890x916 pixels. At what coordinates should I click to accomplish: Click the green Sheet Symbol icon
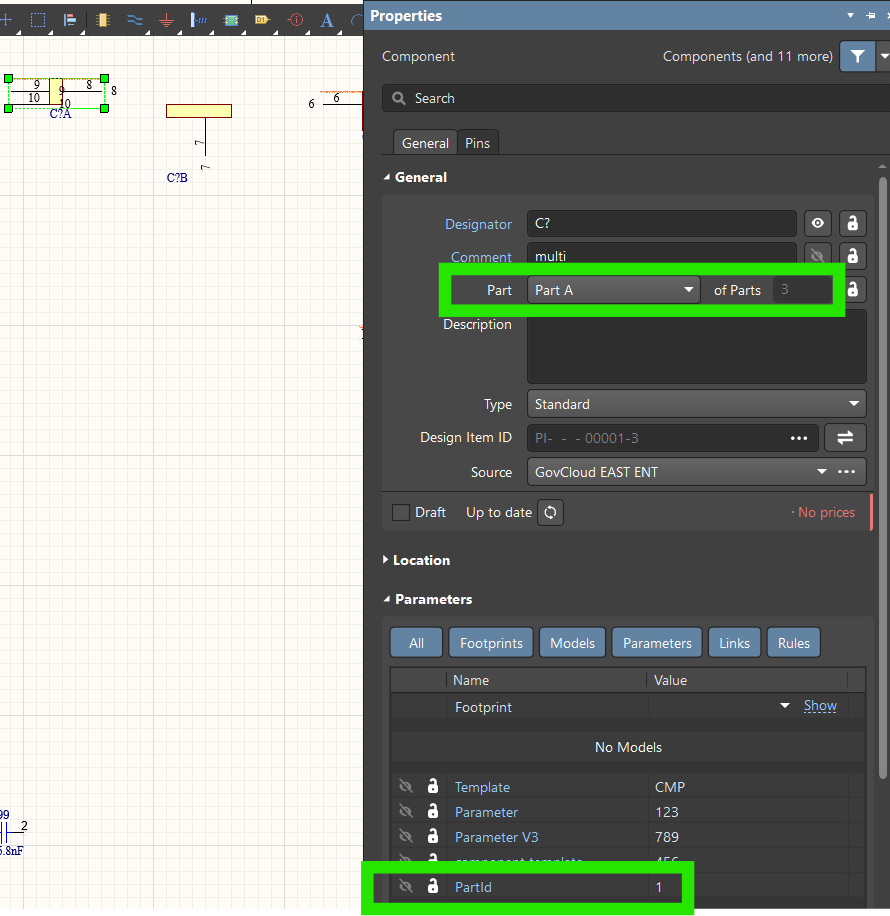(231, 20)
